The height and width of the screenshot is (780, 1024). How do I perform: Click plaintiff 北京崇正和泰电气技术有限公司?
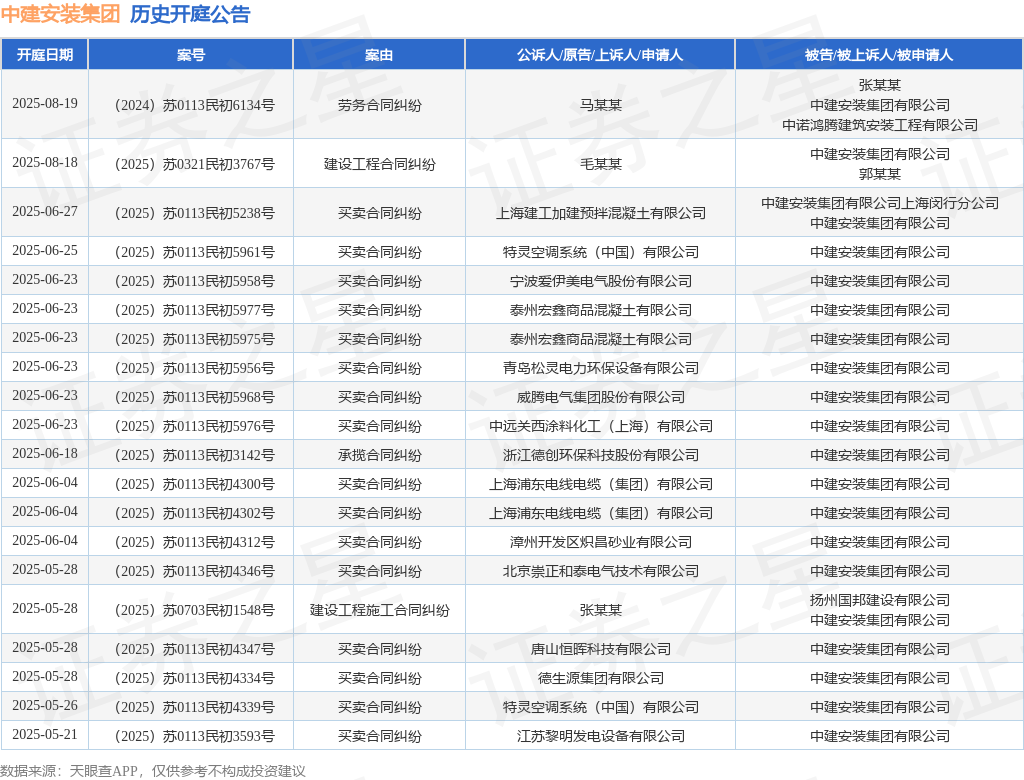[601, 571]
